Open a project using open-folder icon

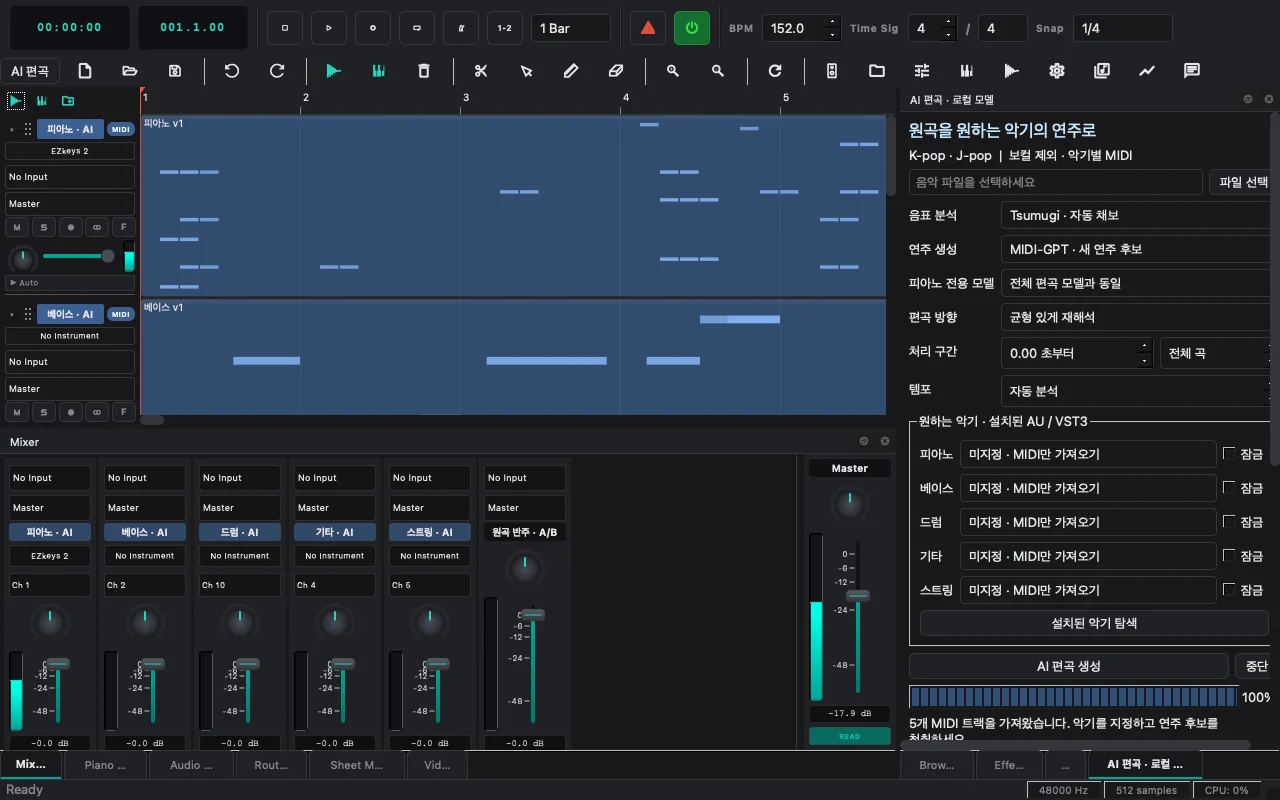click(x=130, y=71)
